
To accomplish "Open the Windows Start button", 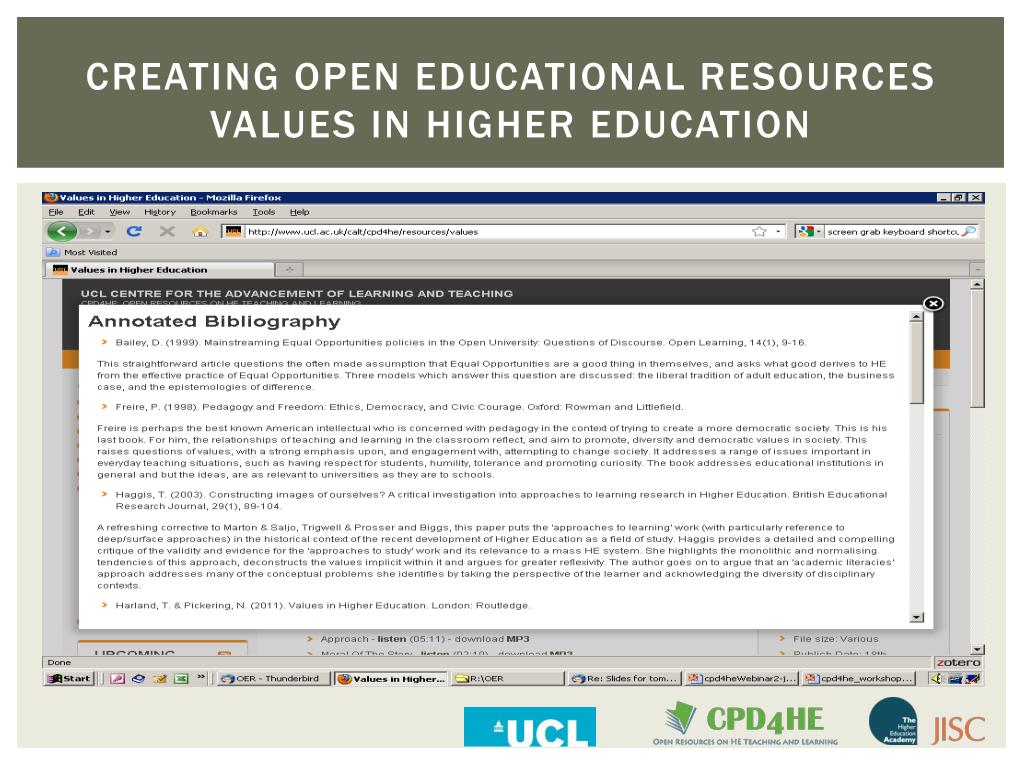I will click(69, 679).
